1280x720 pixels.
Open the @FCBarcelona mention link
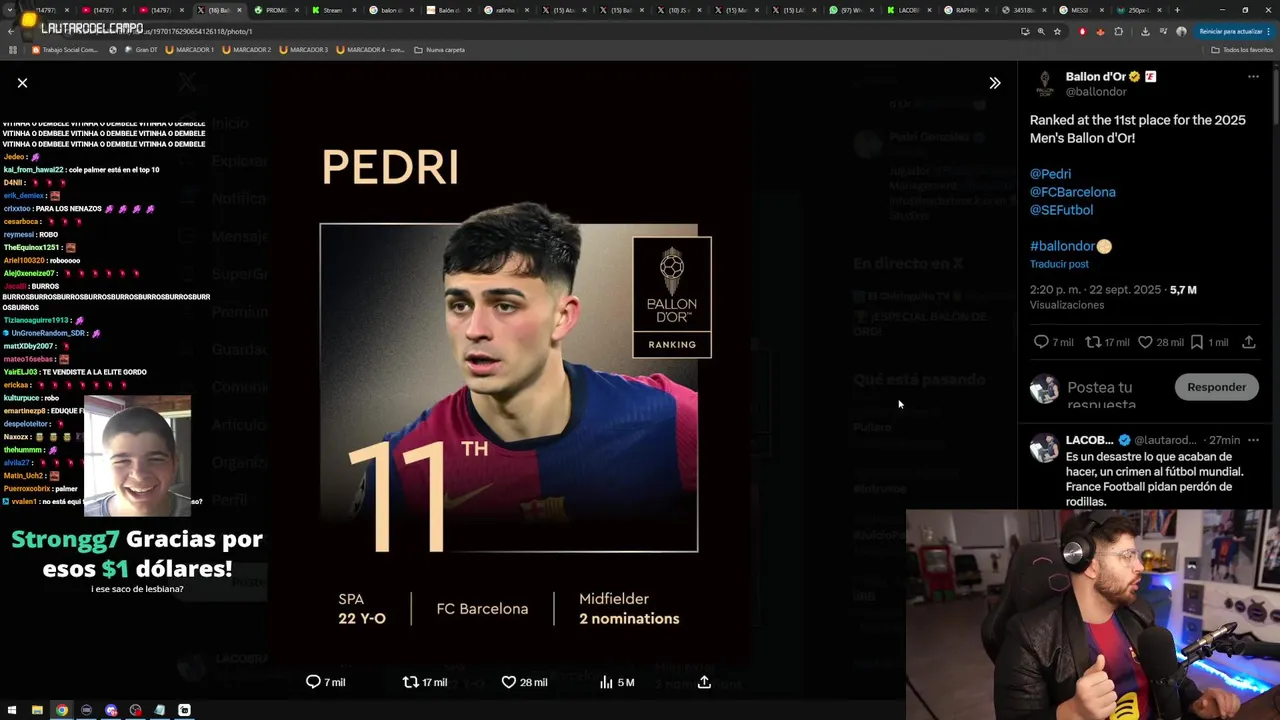(1072, 192)
